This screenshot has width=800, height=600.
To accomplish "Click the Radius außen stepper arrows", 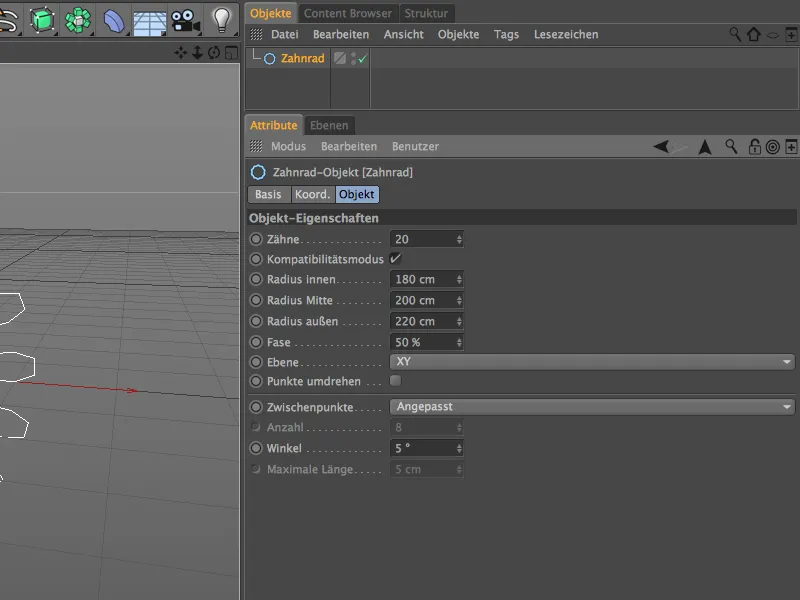I will click(x=459, y=321).
